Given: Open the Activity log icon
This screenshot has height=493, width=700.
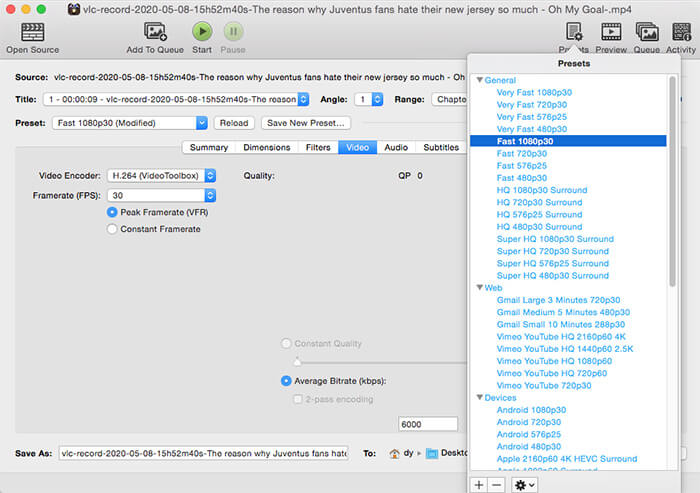Looking at the screenshot, I should (x=681, y=32).
